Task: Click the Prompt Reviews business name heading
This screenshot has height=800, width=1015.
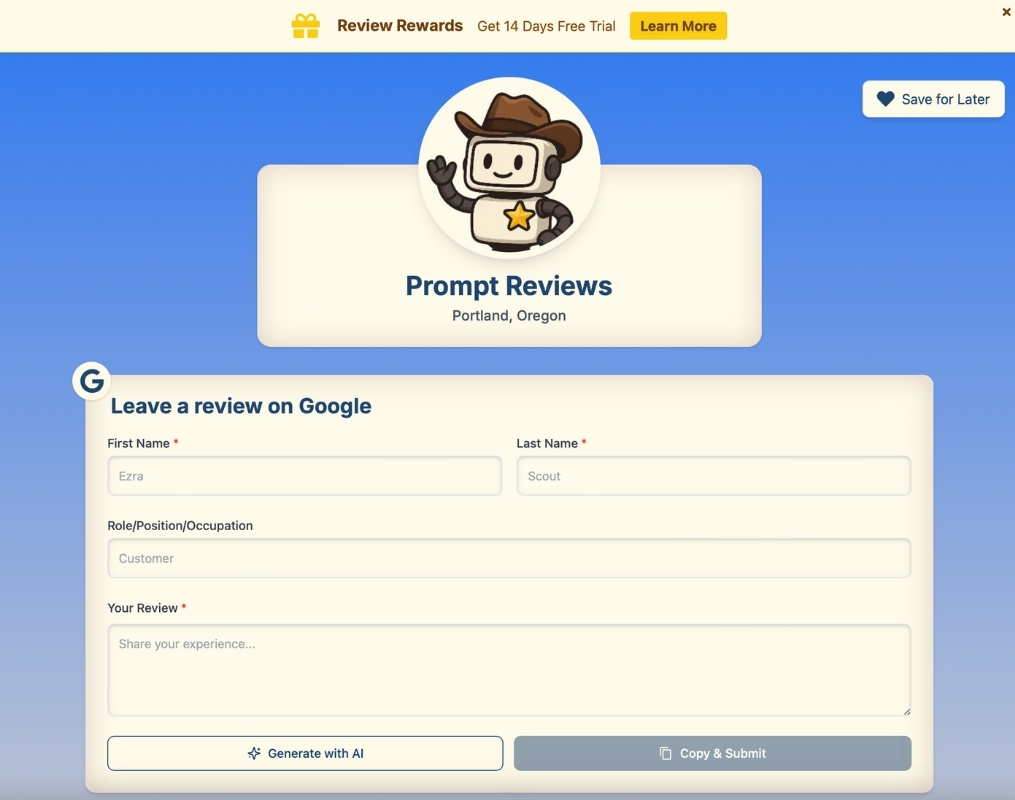Action: [509, 286]
